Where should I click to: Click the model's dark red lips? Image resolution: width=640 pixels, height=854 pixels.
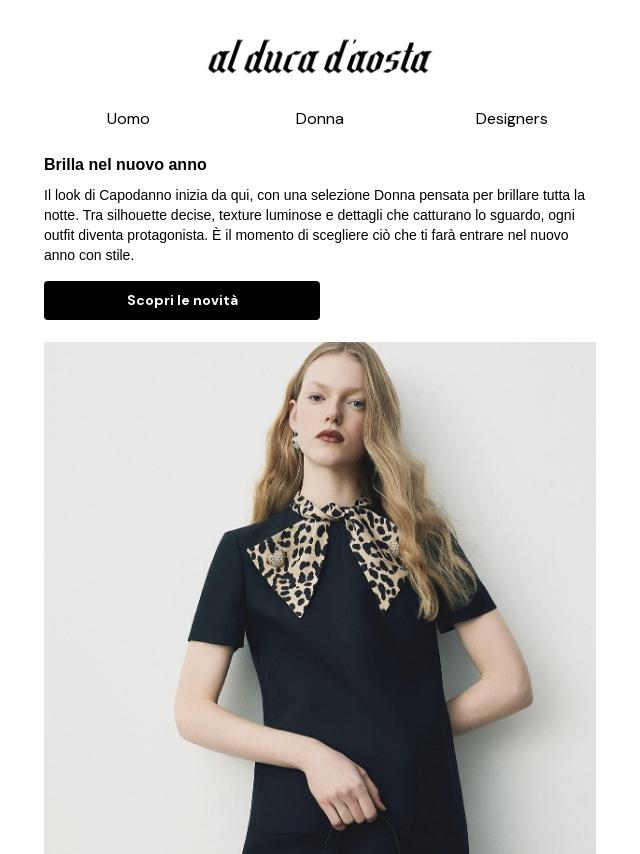[330, 437]
